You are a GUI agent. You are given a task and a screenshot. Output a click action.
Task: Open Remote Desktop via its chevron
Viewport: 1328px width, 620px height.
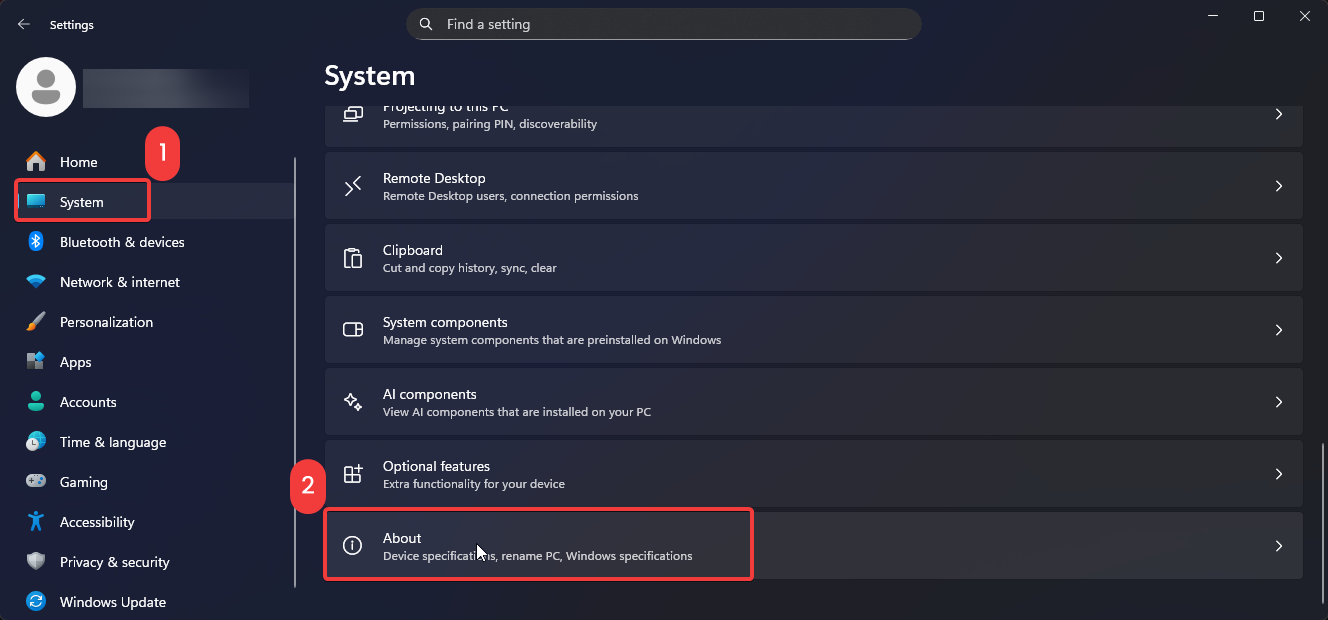(1279, 186)
